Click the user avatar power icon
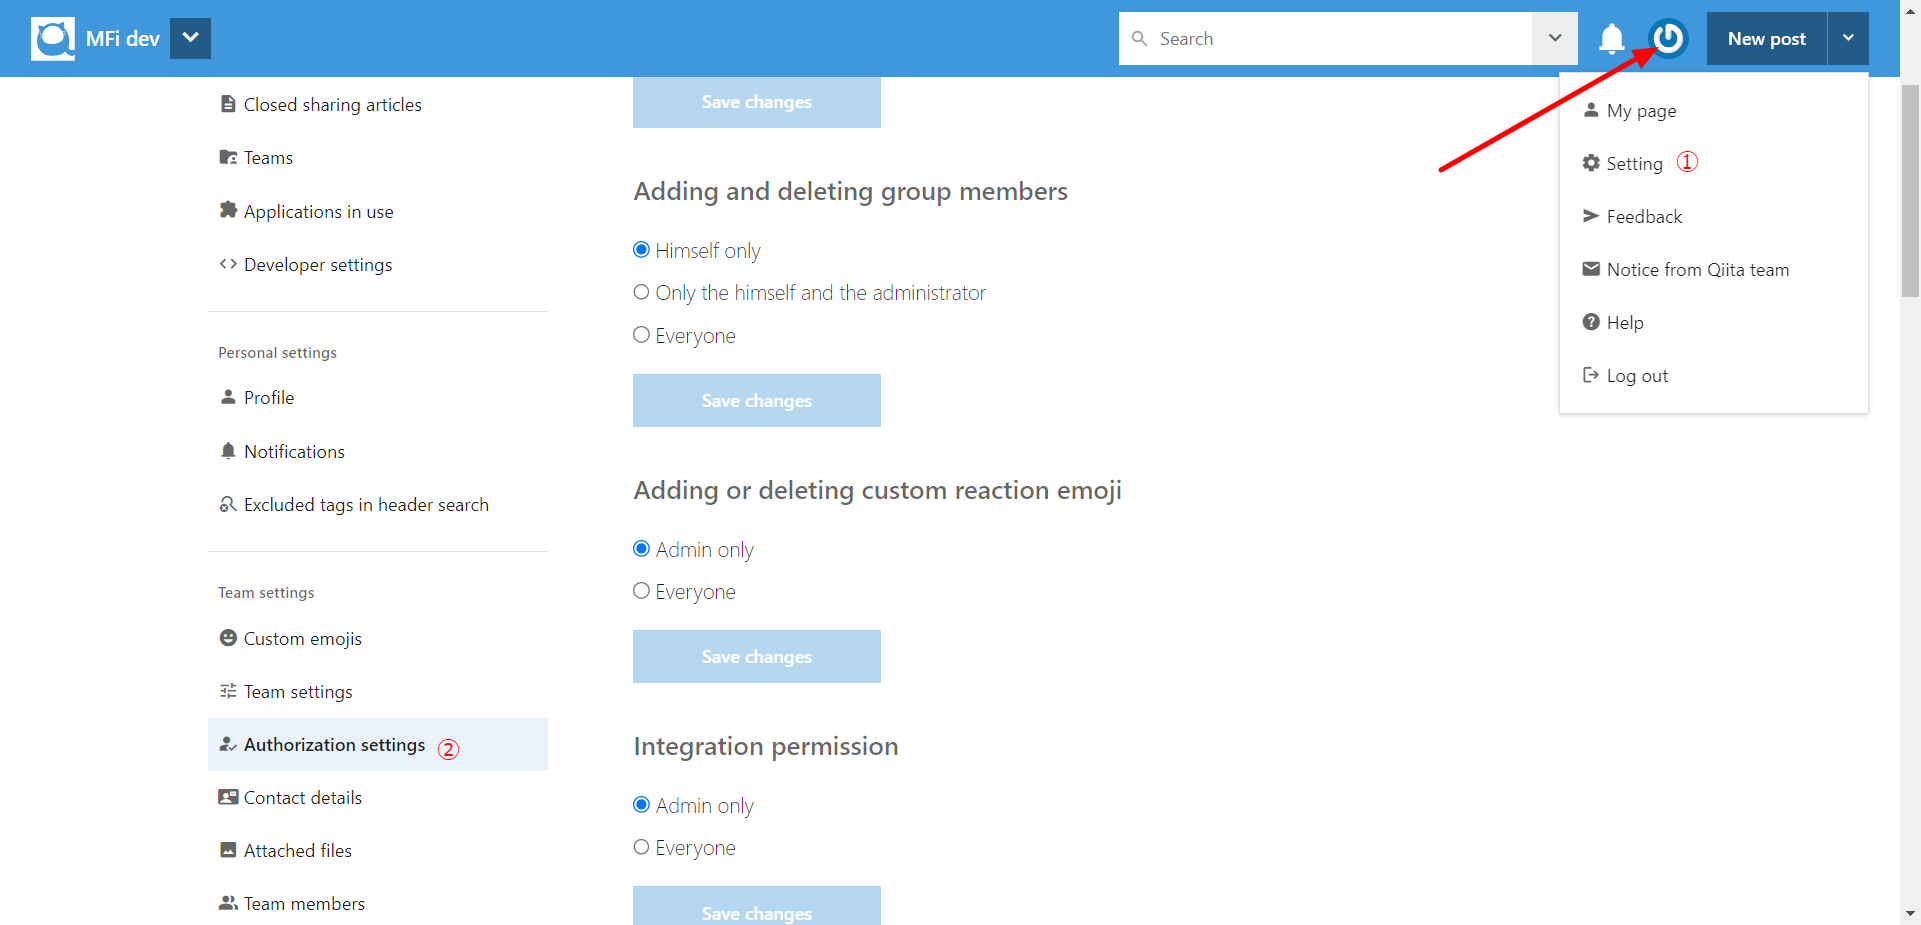The height and width of the screenshot is (925, 1921). (x=1668, y=39)
